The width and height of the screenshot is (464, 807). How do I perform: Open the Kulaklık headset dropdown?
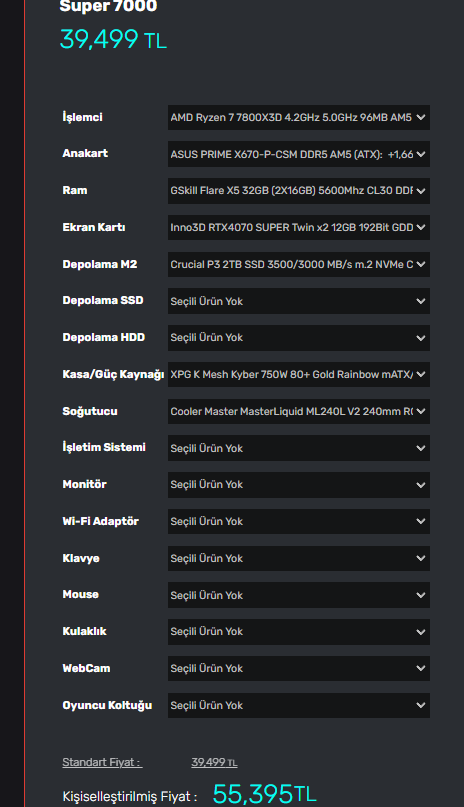(x=298, y=631)
